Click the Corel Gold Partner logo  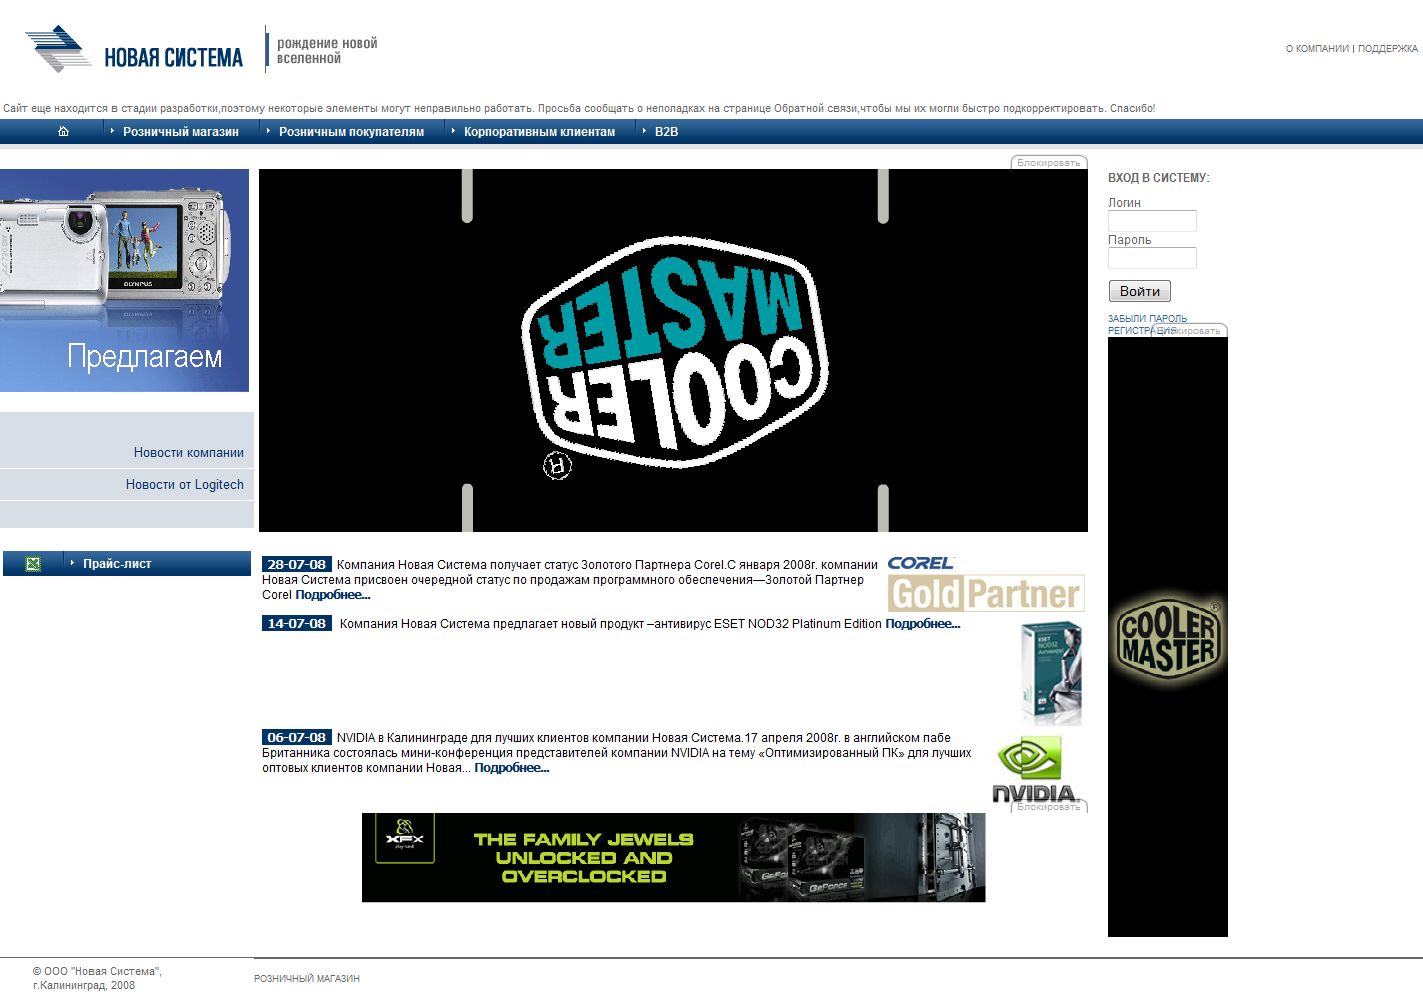[x=986, y=584]
